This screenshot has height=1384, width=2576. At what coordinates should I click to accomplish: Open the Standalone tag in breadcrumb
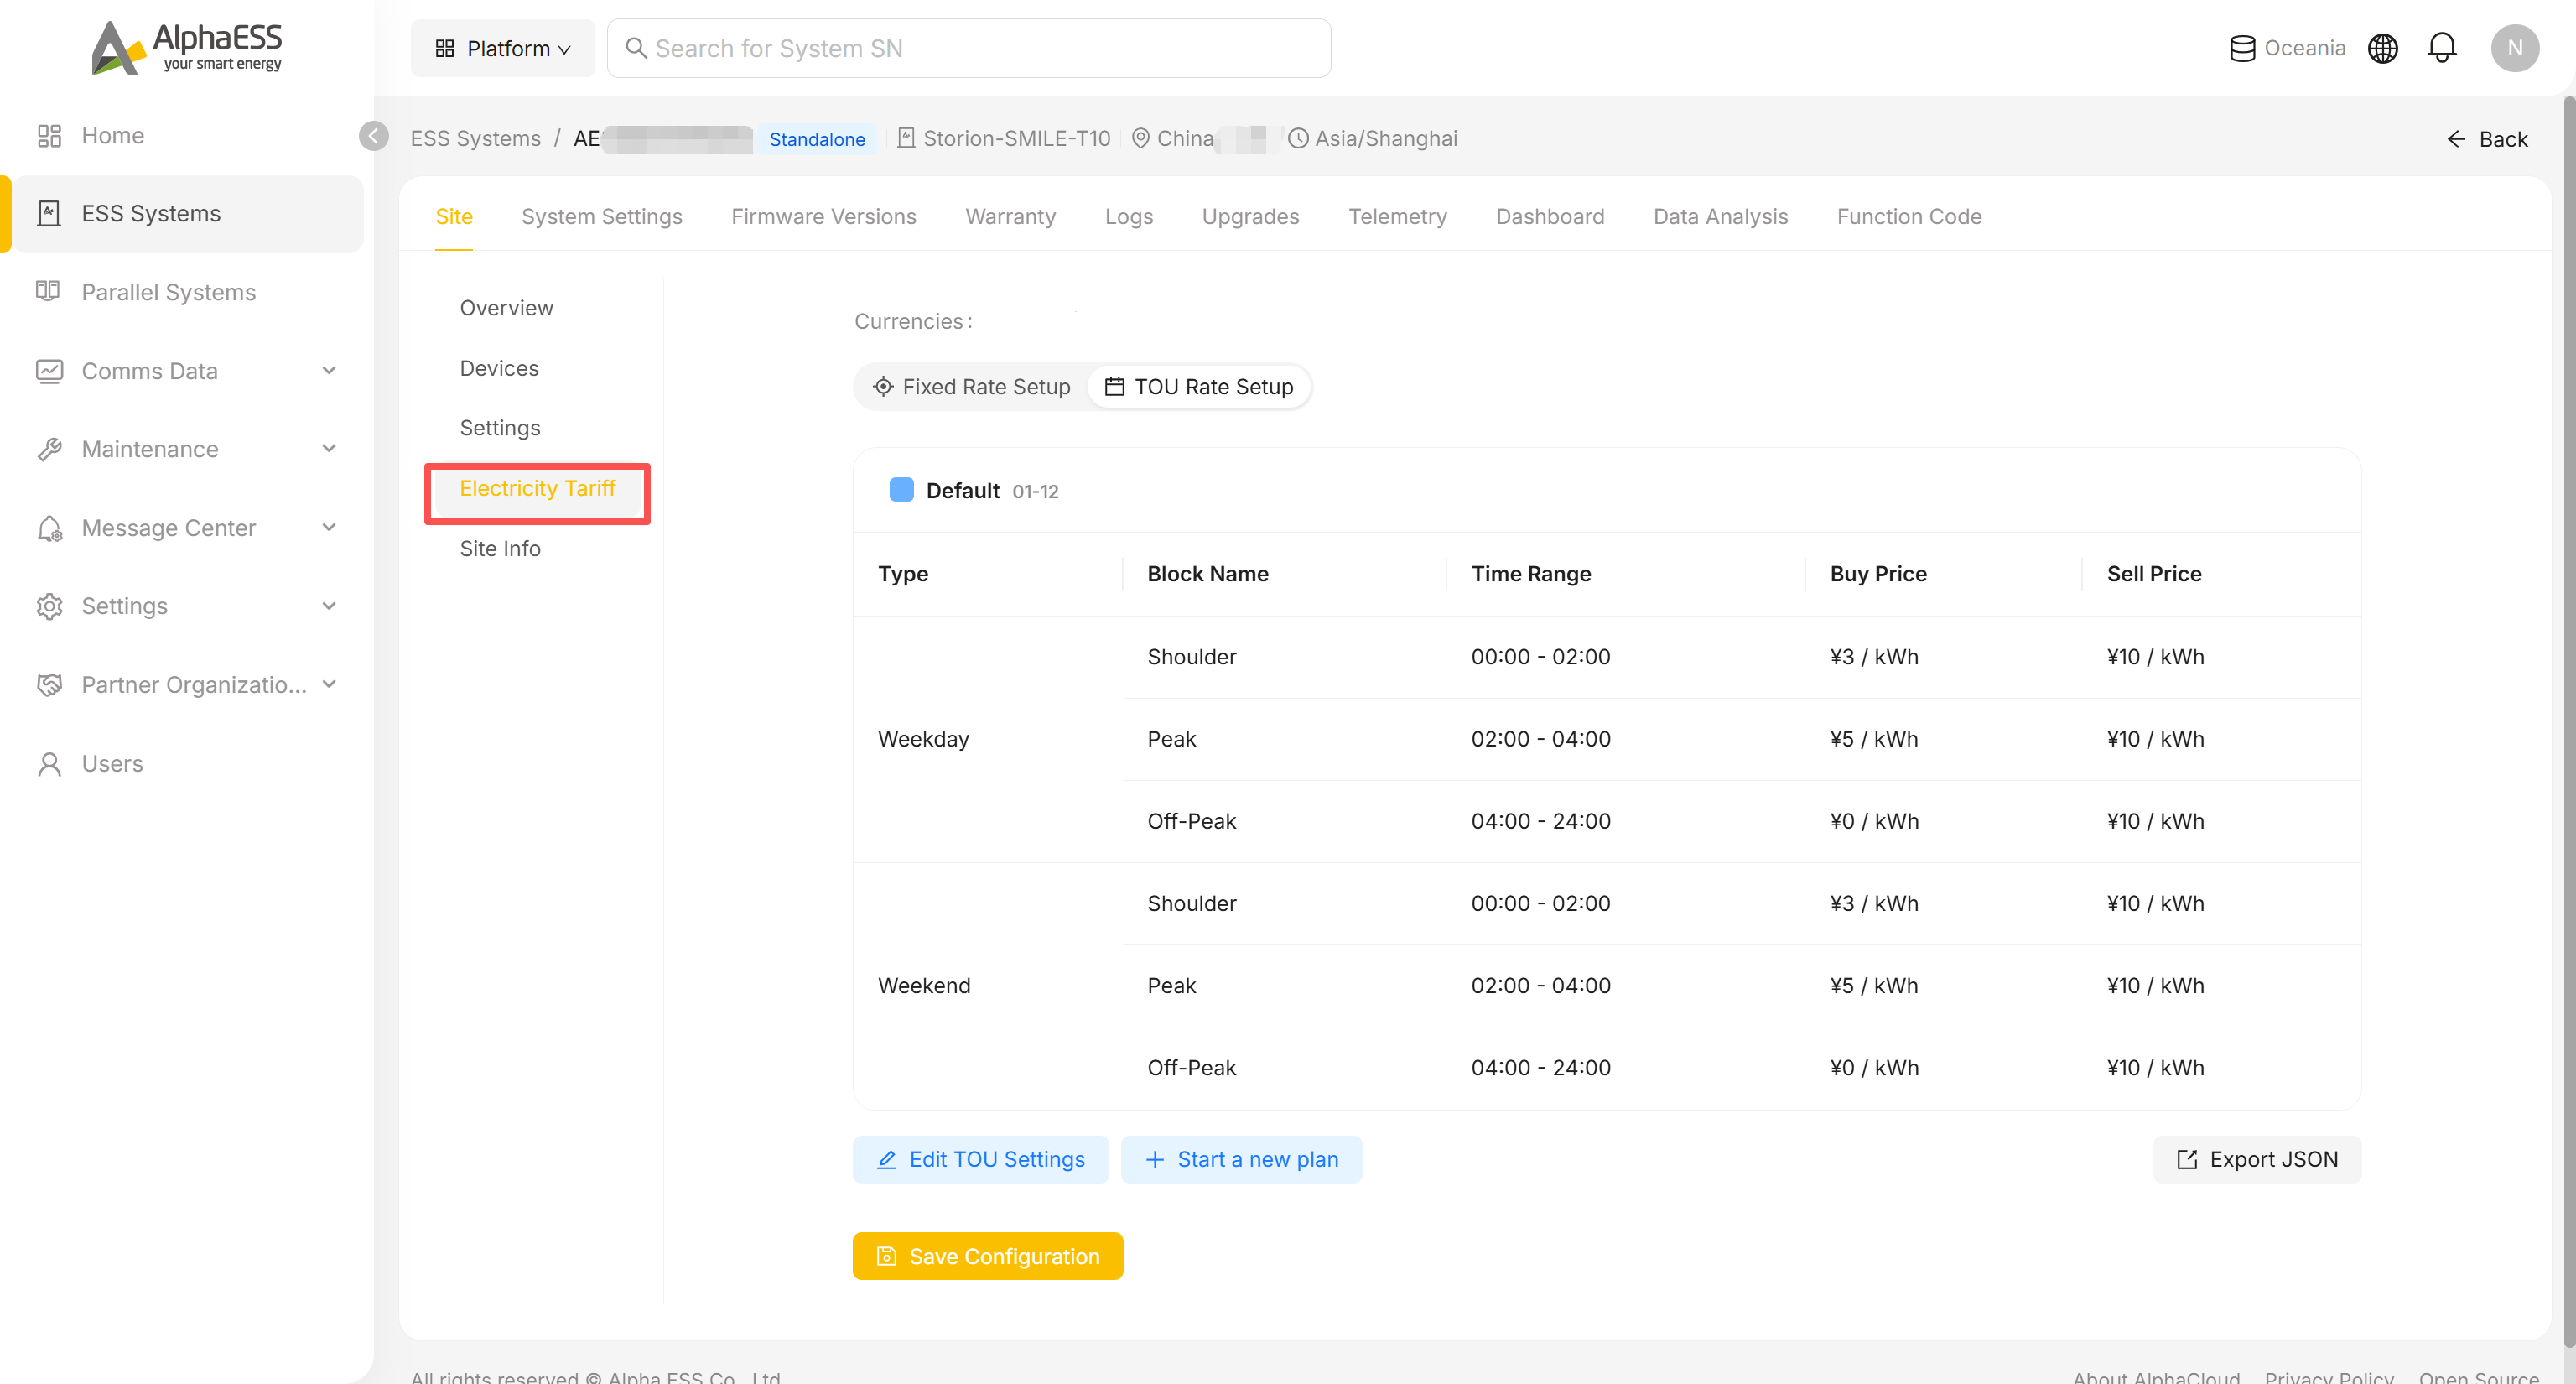[x=817, y=139]
